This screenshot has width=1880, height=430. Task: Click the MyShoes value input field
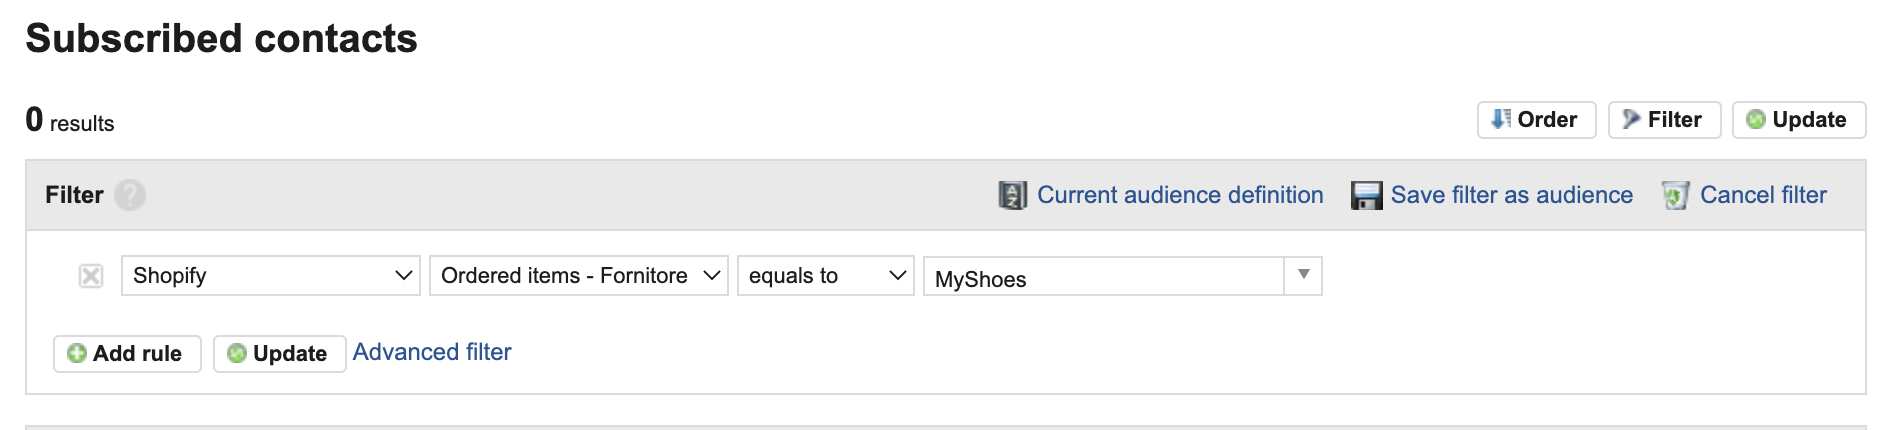click(1104, 277)
